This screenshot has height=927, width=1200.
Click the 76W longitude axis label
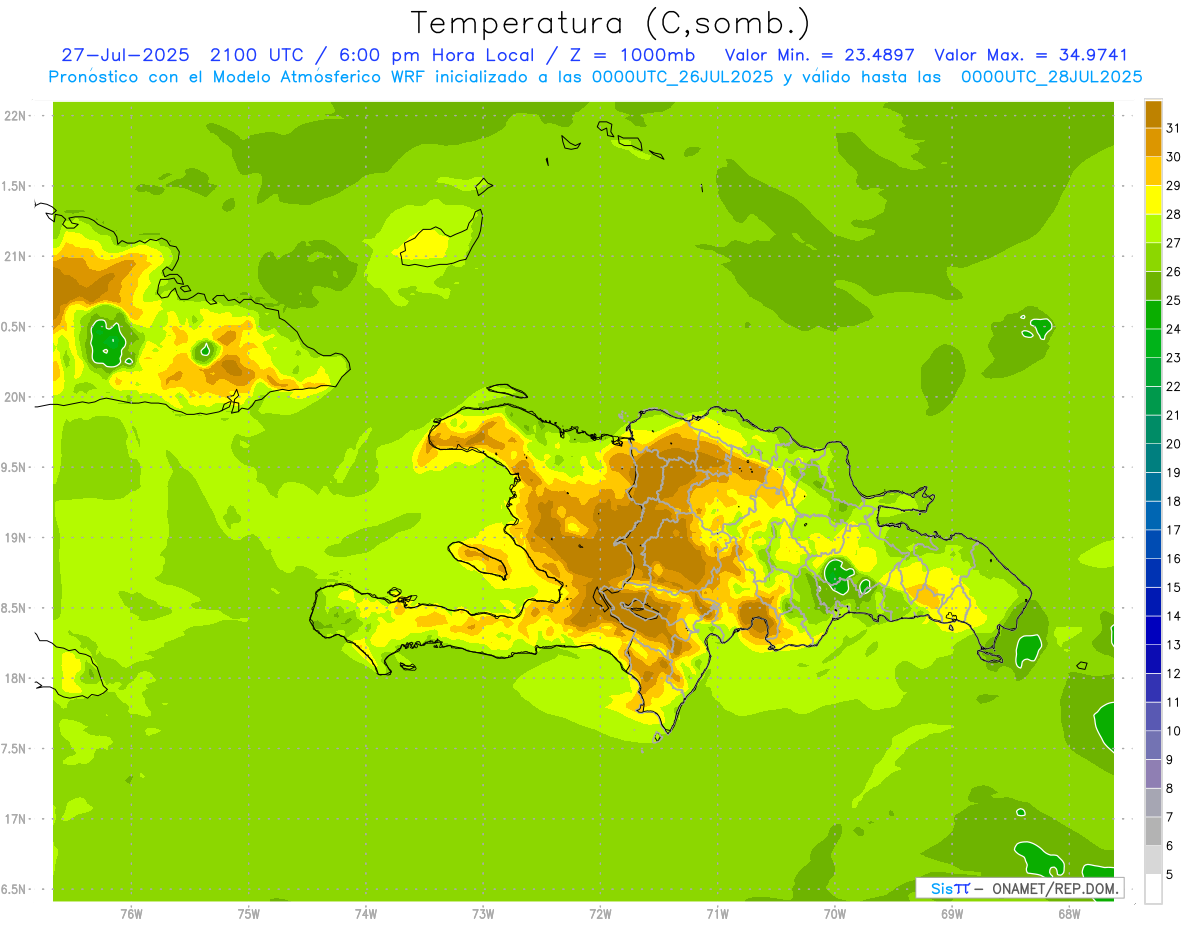[131, 913]
